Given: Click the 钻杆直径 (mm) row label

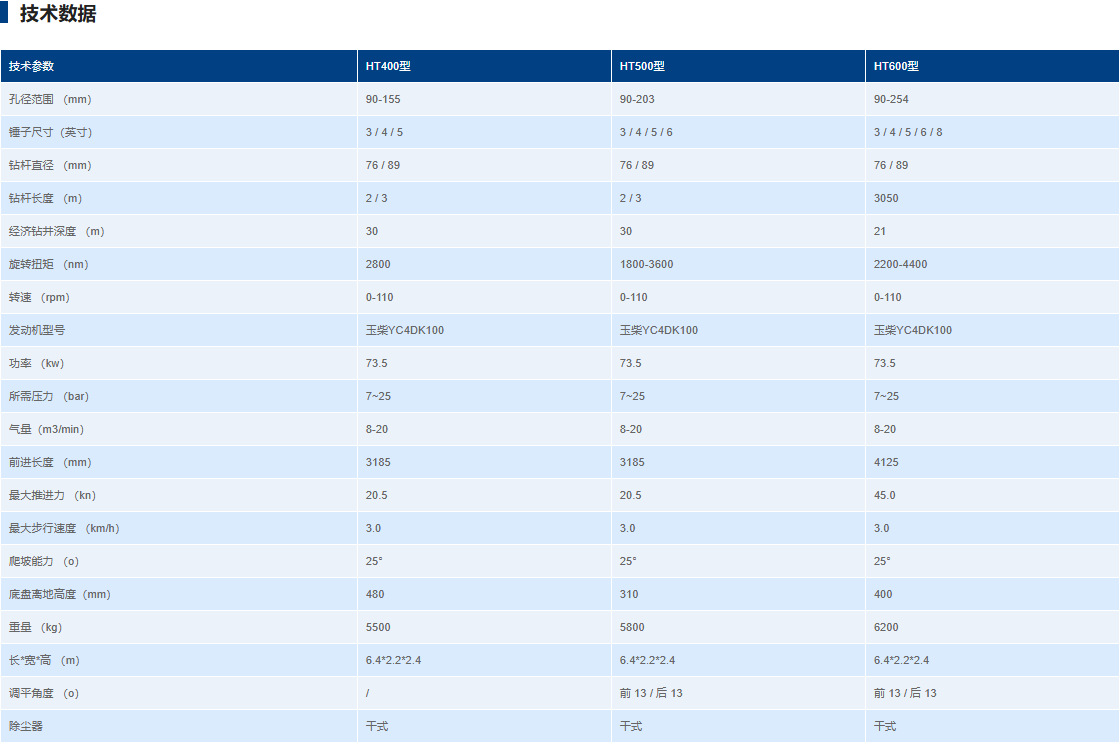Looking at the screenshot, I should (x=50, y=165).
